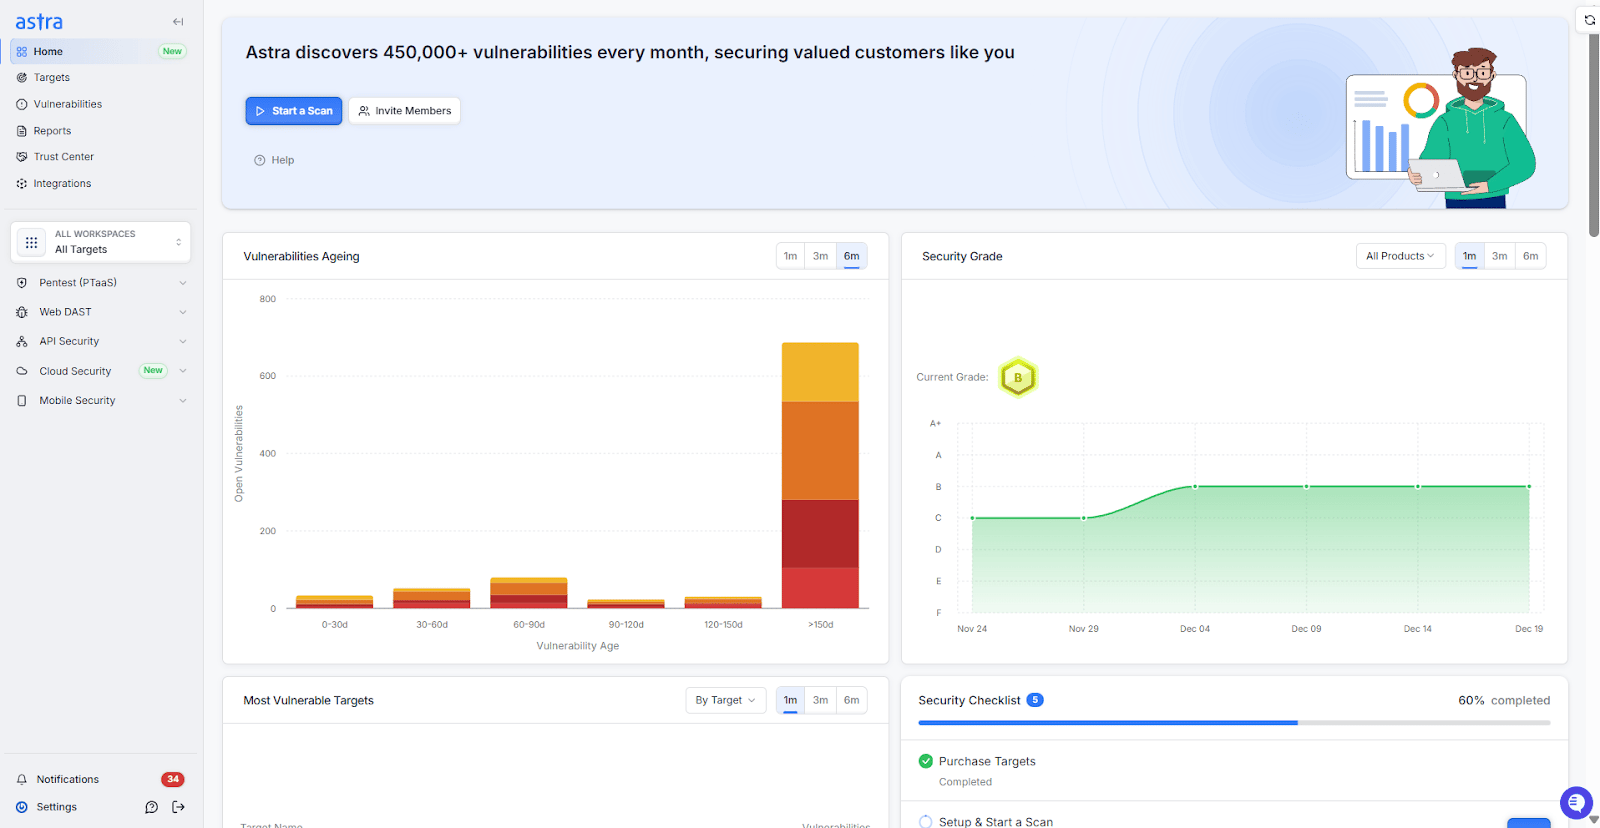Click the Mobile Security phone icon
The height and width of the screenshot is (828, 1600).
tap(22, 401)
